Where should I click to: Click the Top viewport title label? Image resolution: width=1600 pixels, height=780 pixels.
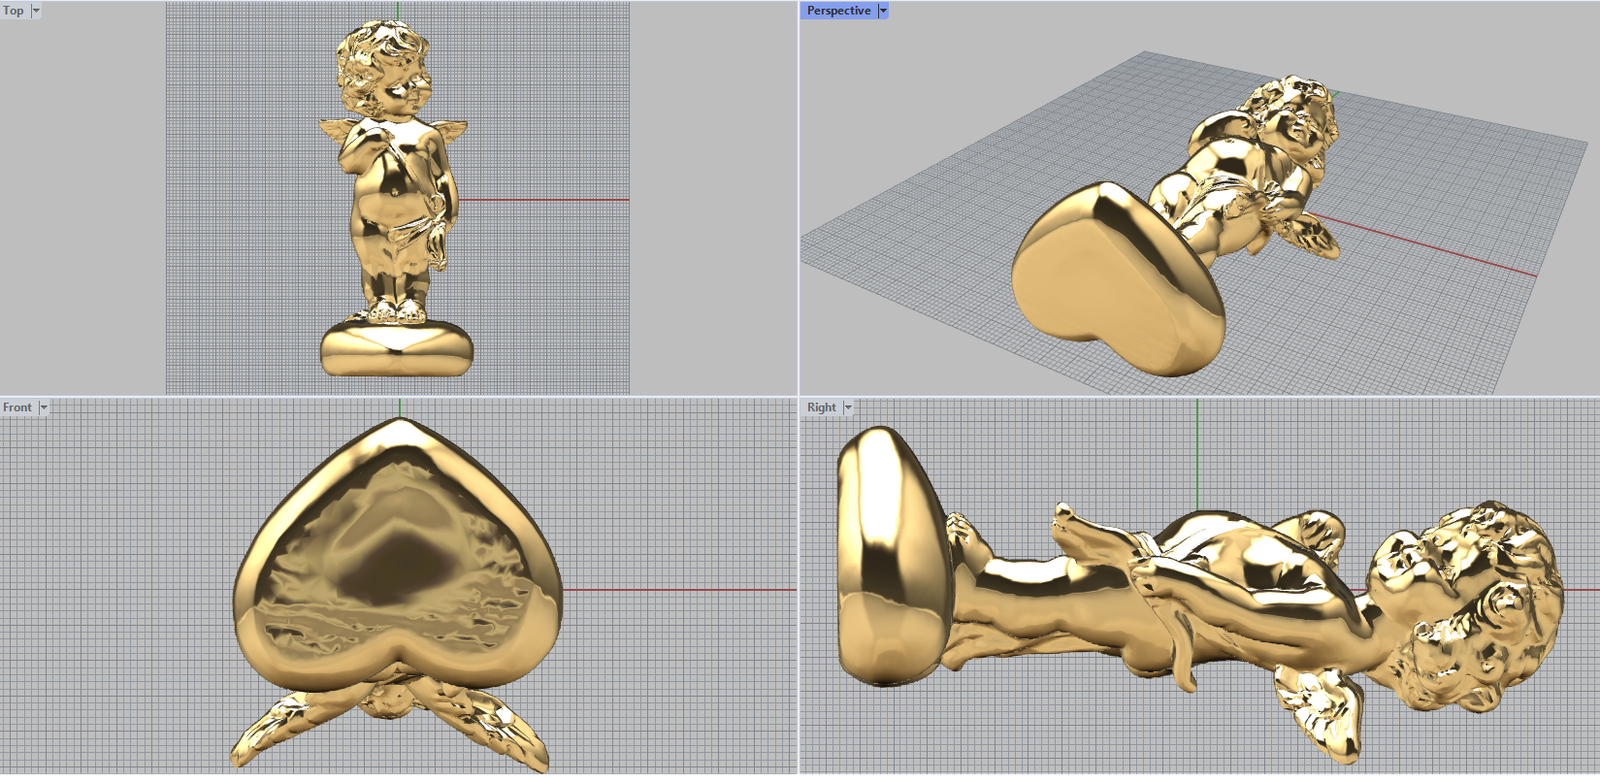13,11
